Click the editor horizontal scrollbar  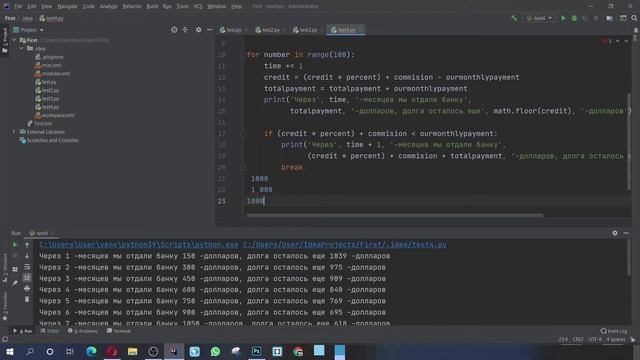click(395, 215)
